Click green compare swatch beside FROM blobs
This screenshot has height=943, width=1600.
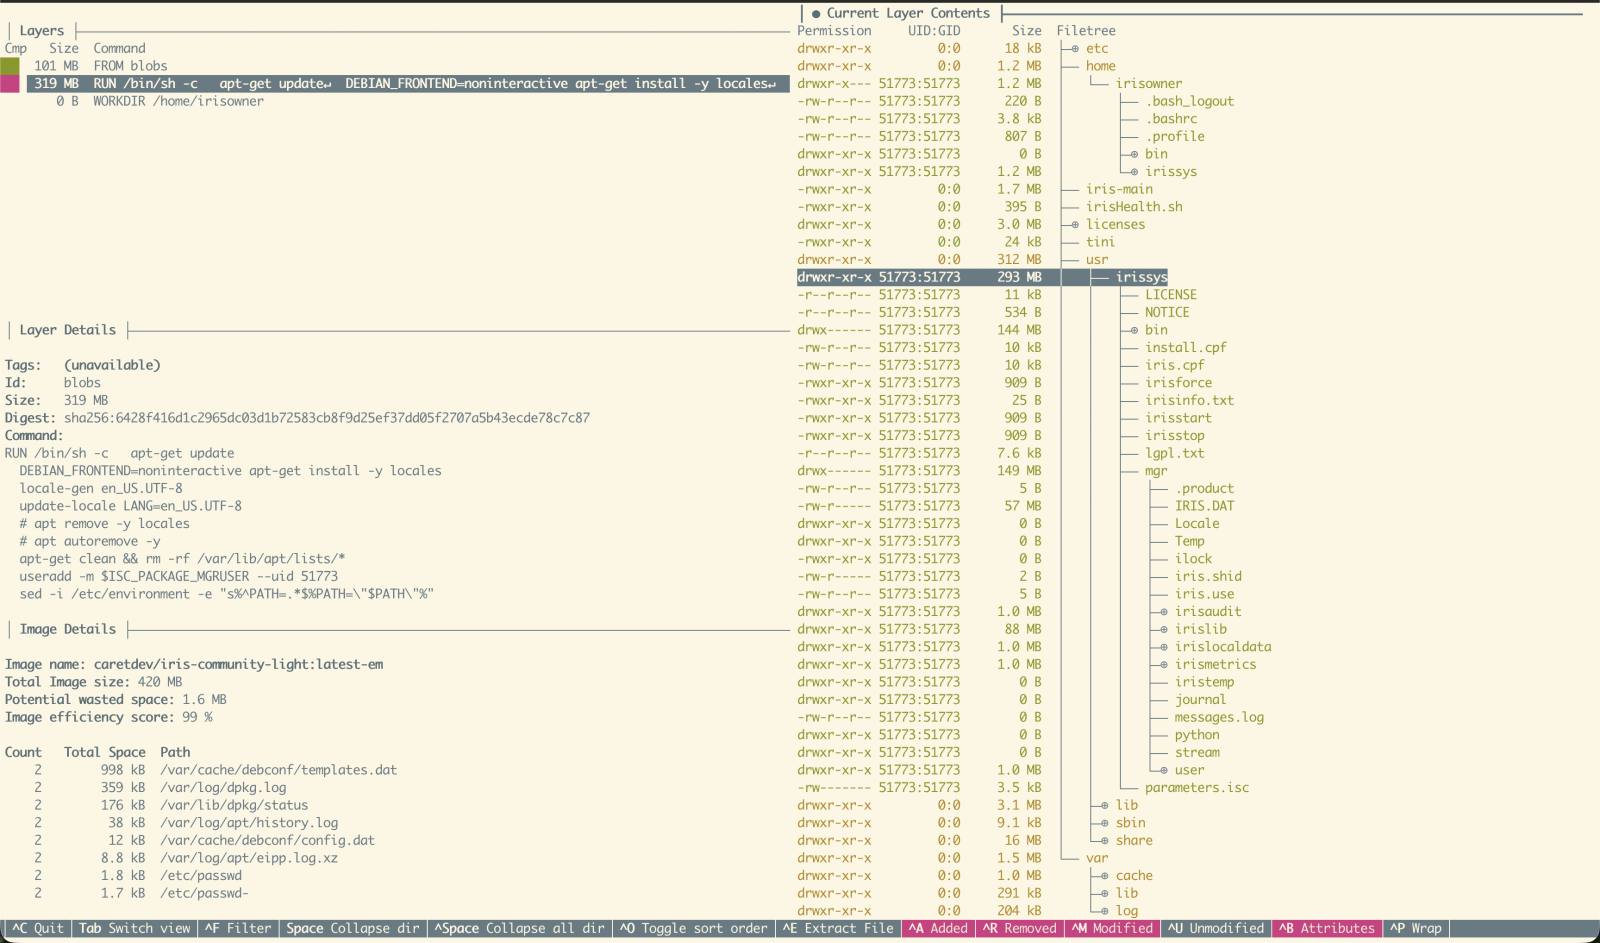tap(10, 66)
